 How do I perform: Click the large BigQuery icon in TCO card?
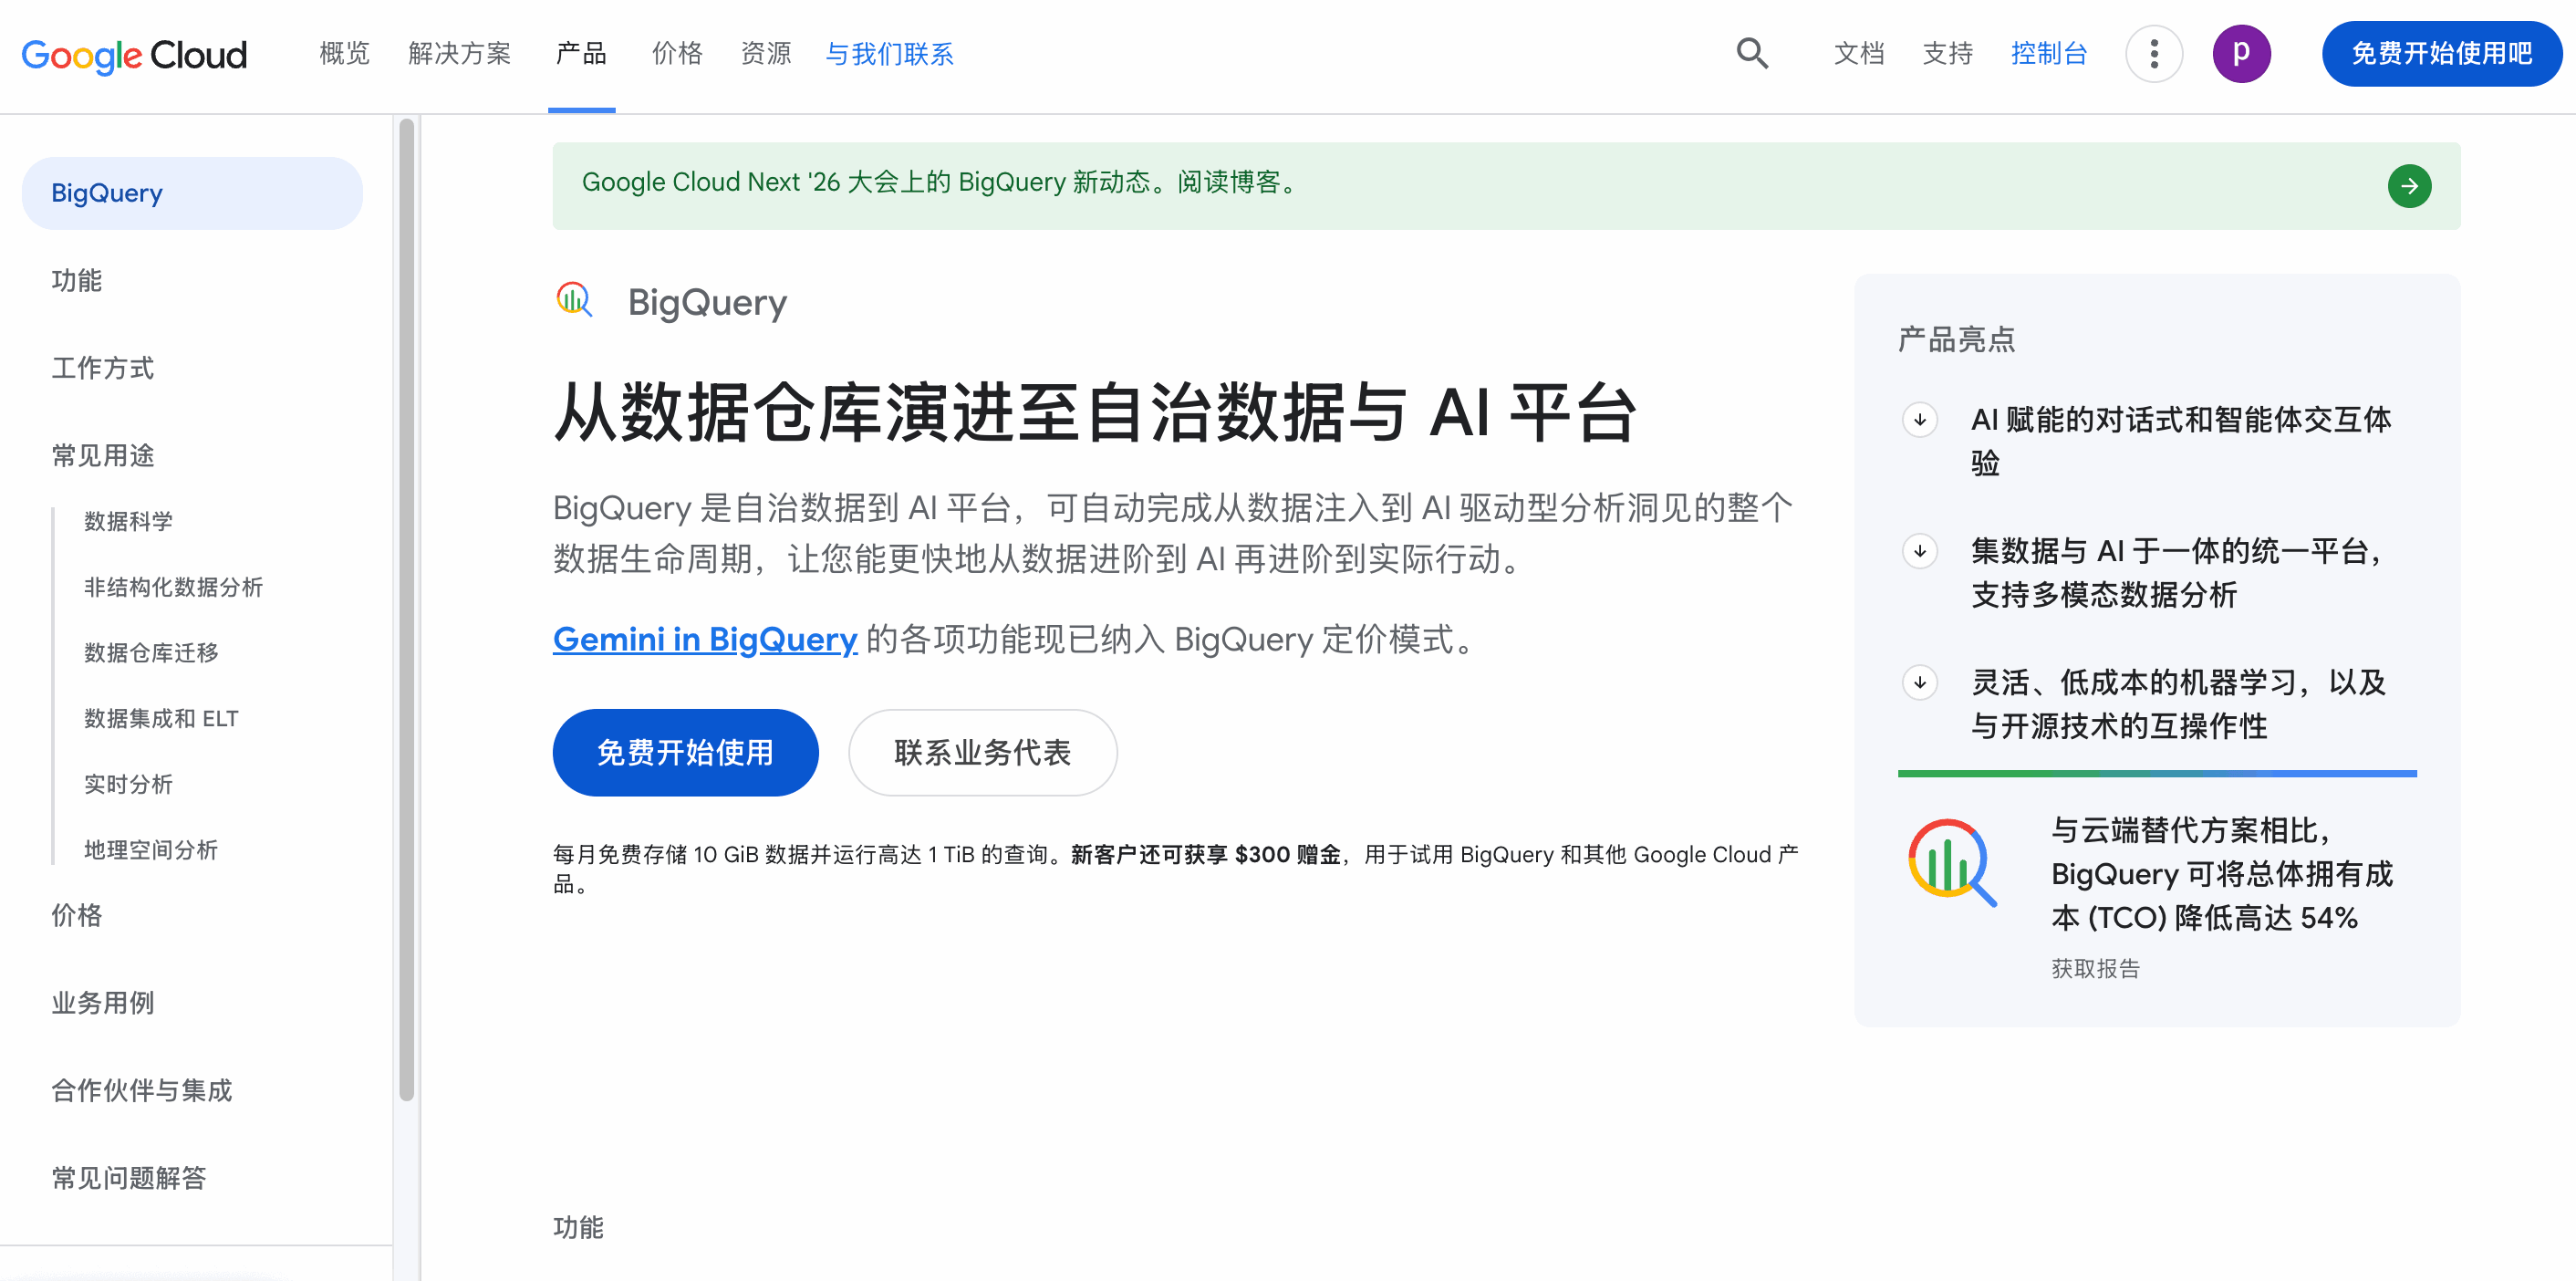(1951, 863)
